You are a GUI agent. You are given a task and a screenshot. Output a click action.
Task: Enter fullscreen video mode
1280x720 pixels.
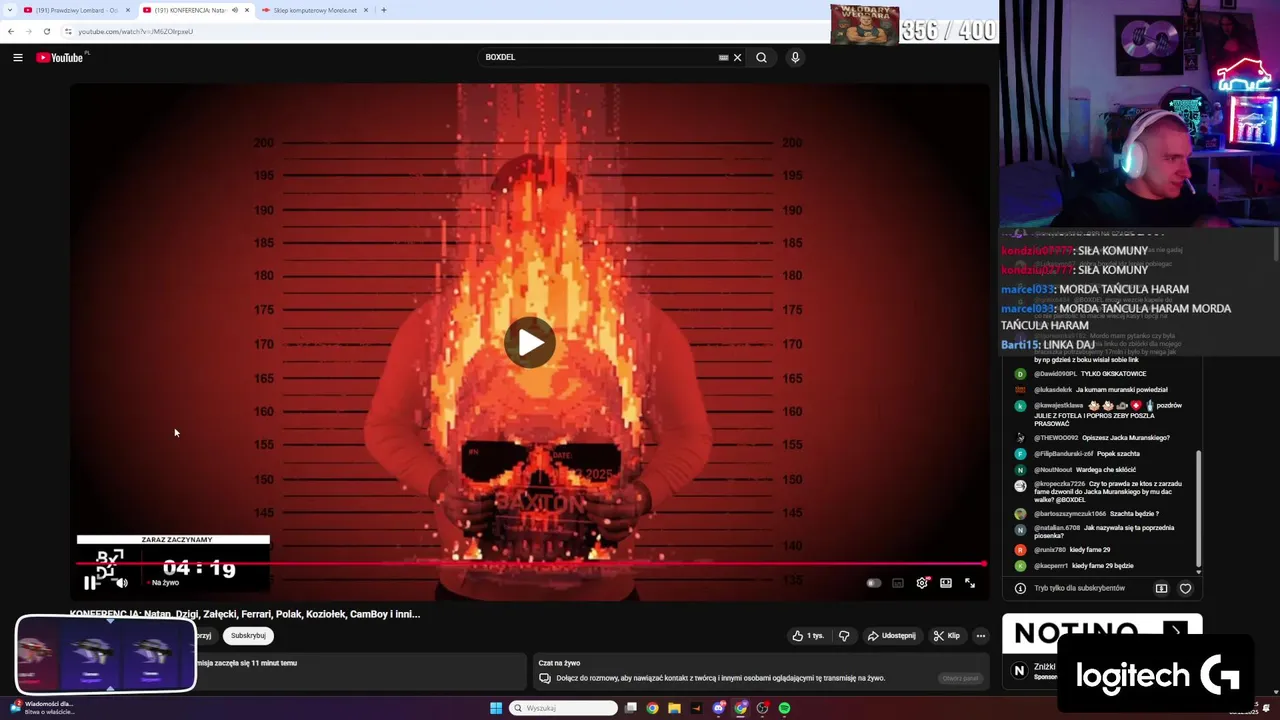point(970,583)
